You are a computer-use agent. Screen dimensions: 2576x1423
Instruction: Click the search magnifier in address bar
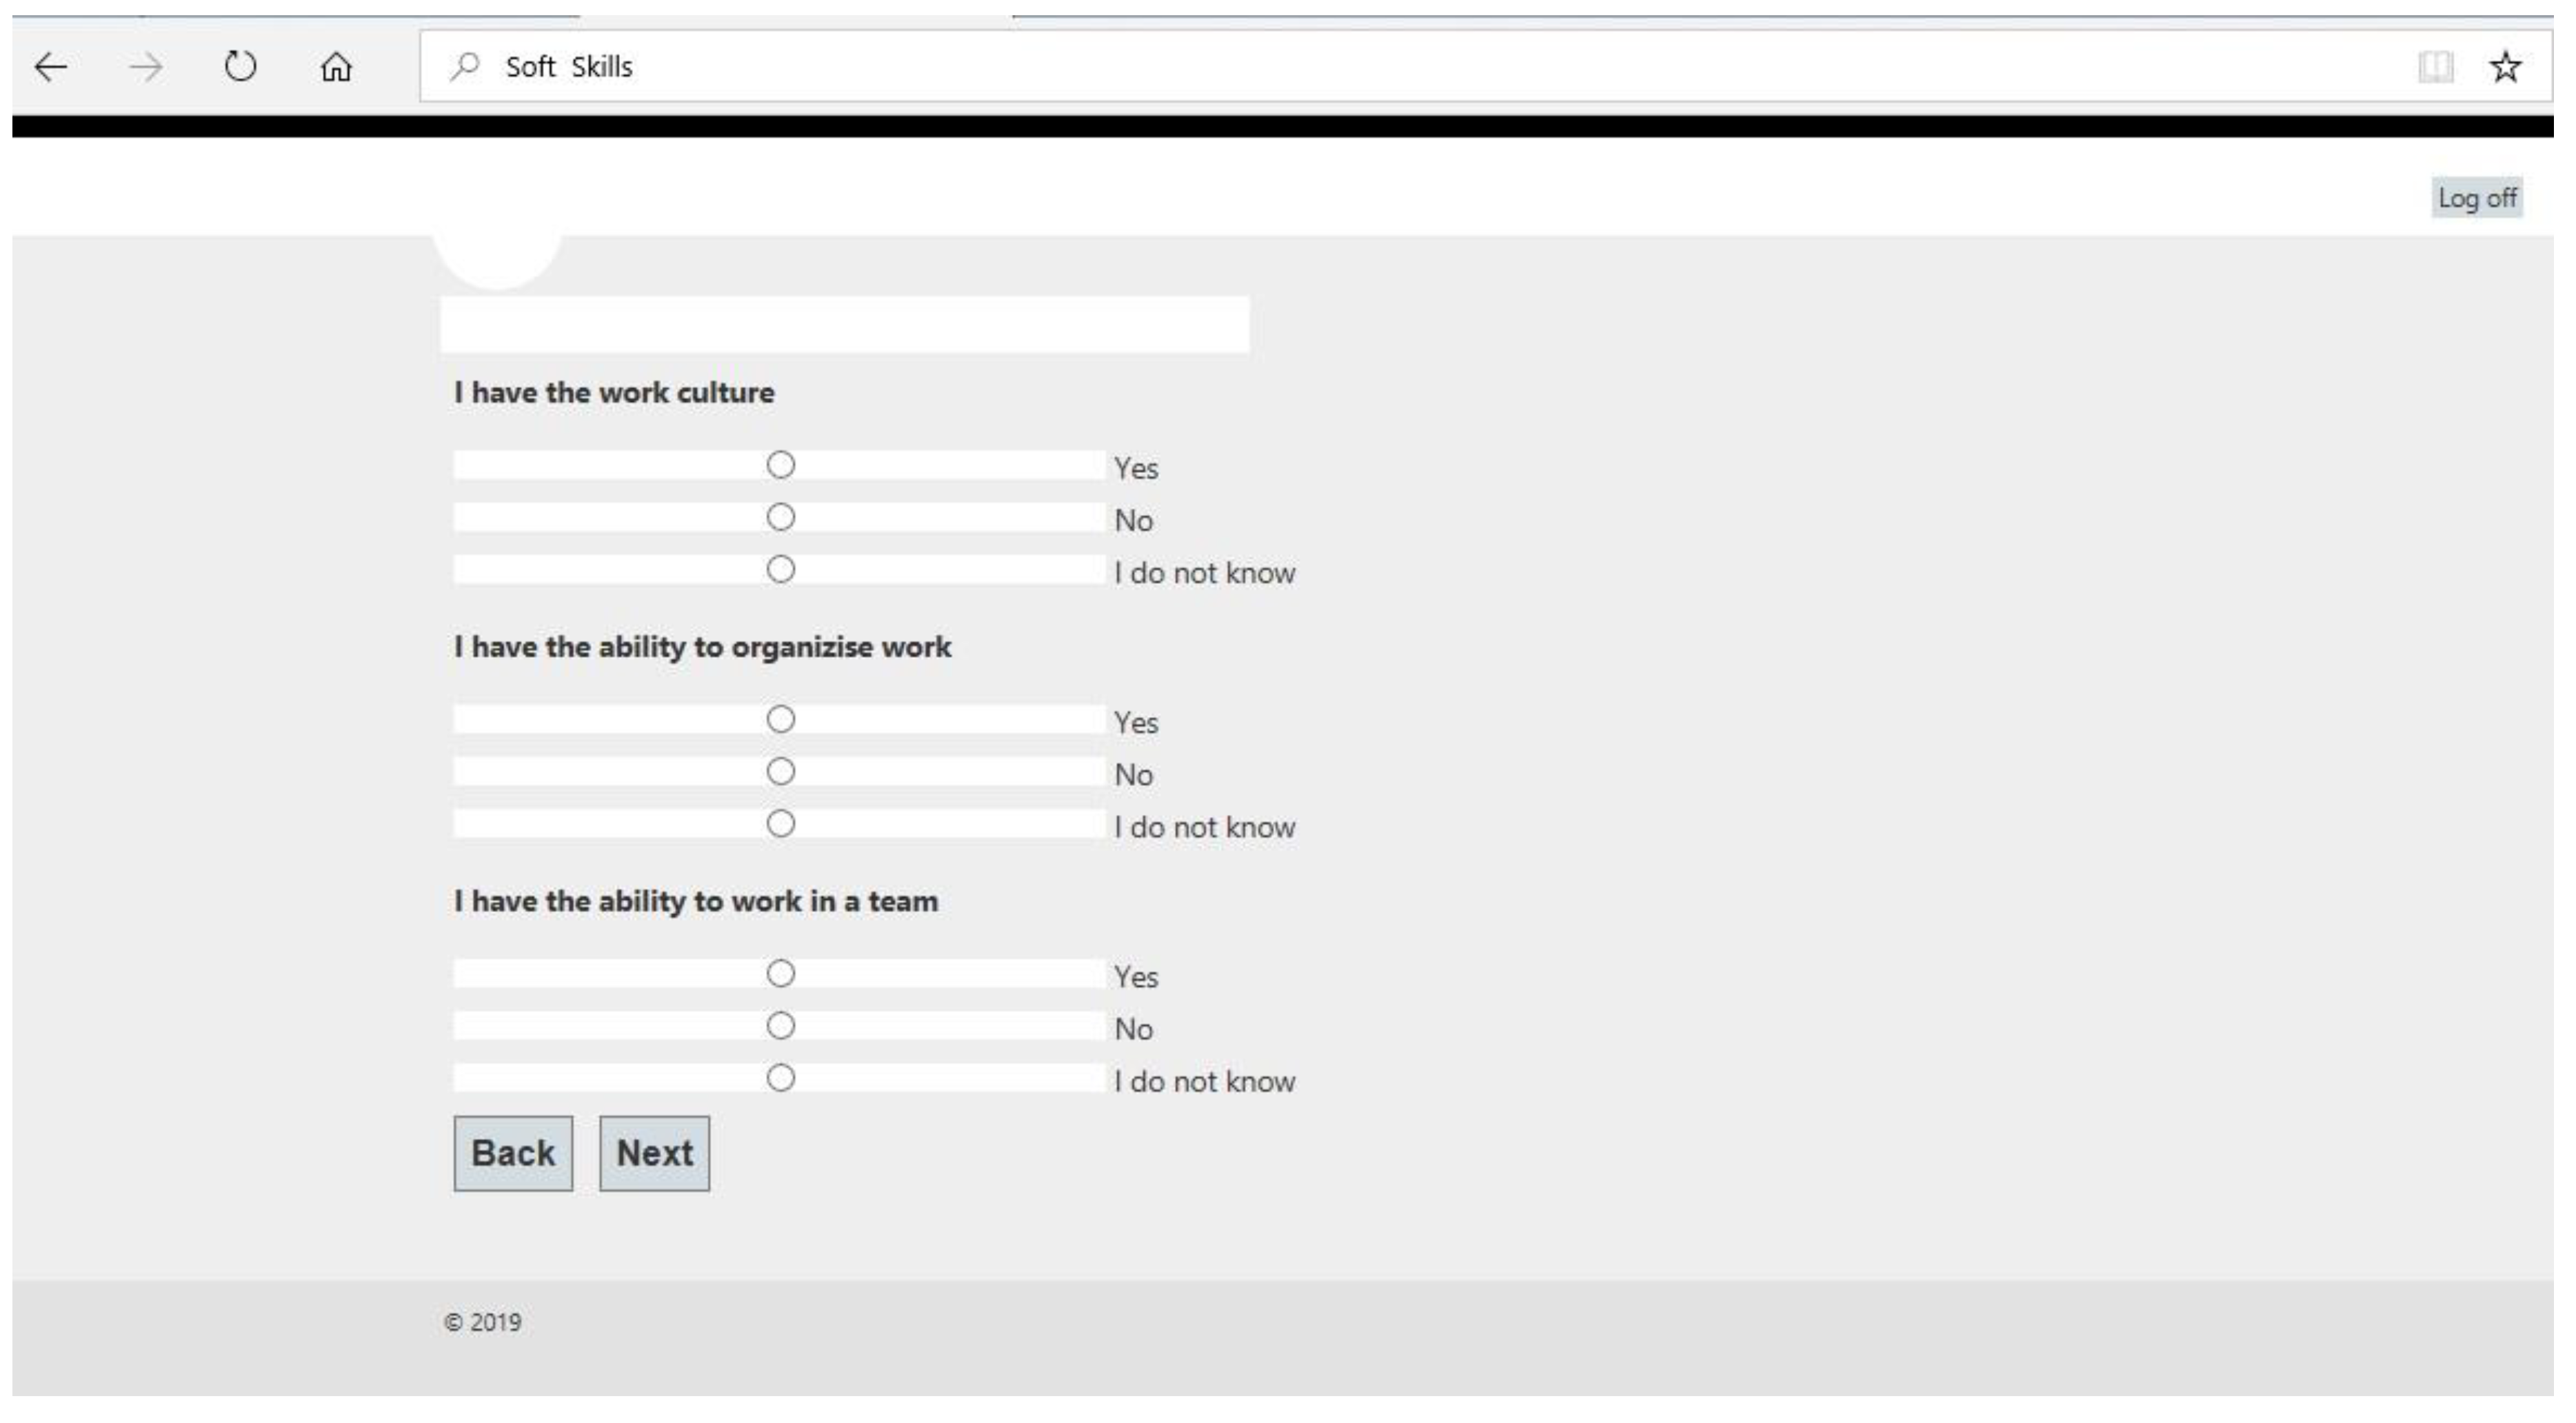pyautogui.click(x=465, y=67)
